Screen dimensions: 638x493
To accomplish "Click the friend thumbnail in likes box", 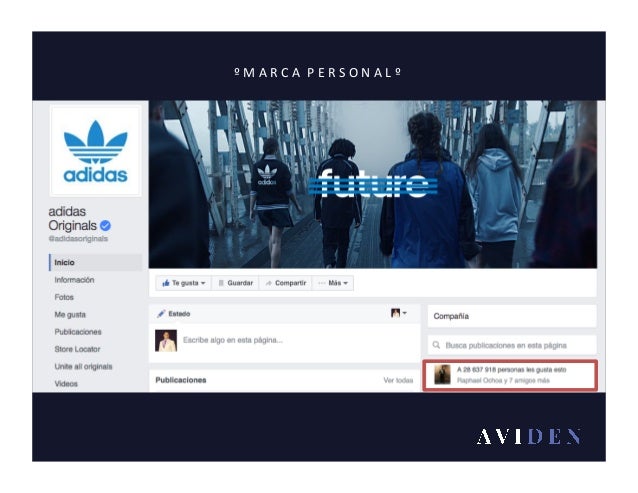I will pos(442,375).
